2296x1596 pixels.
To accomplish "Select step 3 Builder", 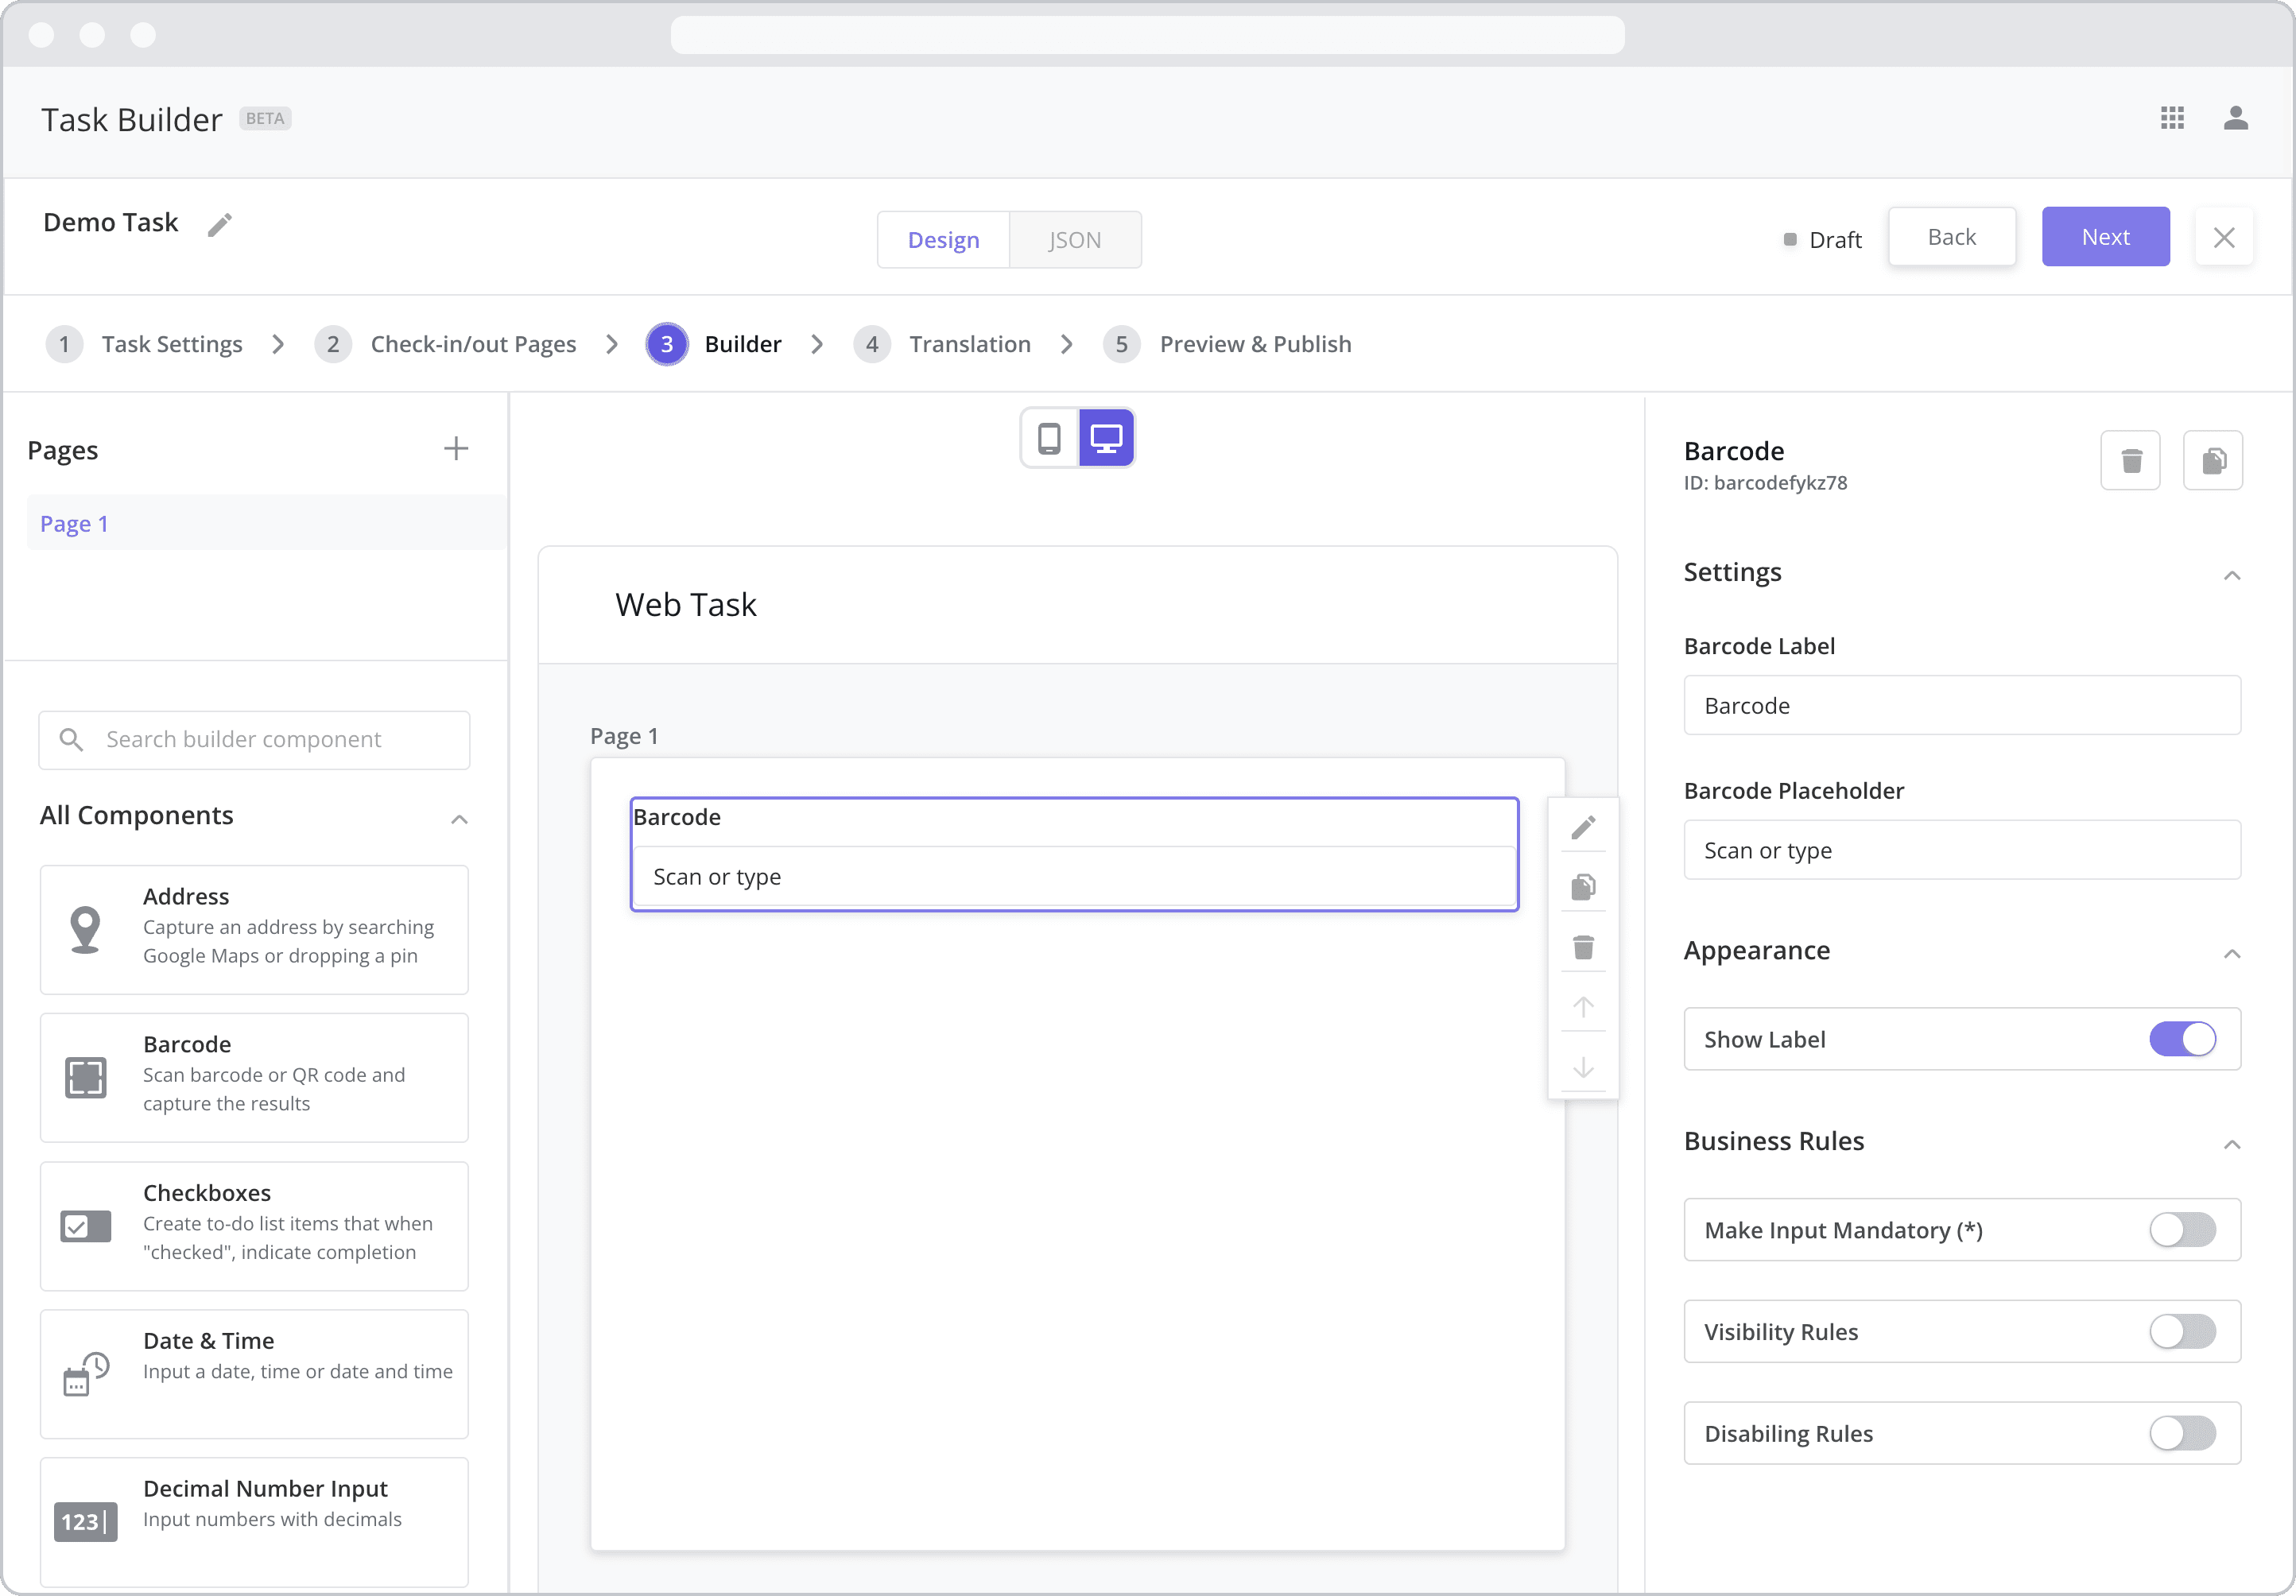I will [x=714, y=344].
